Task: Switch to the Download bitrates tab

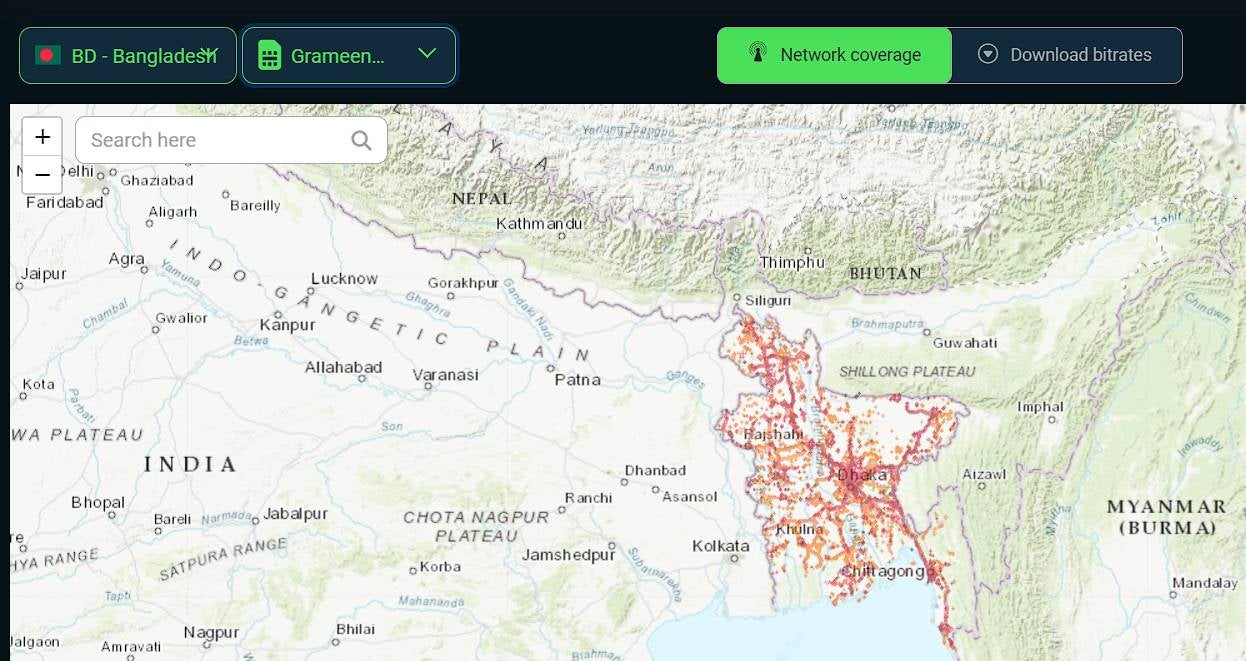Action: point(1067,55)
